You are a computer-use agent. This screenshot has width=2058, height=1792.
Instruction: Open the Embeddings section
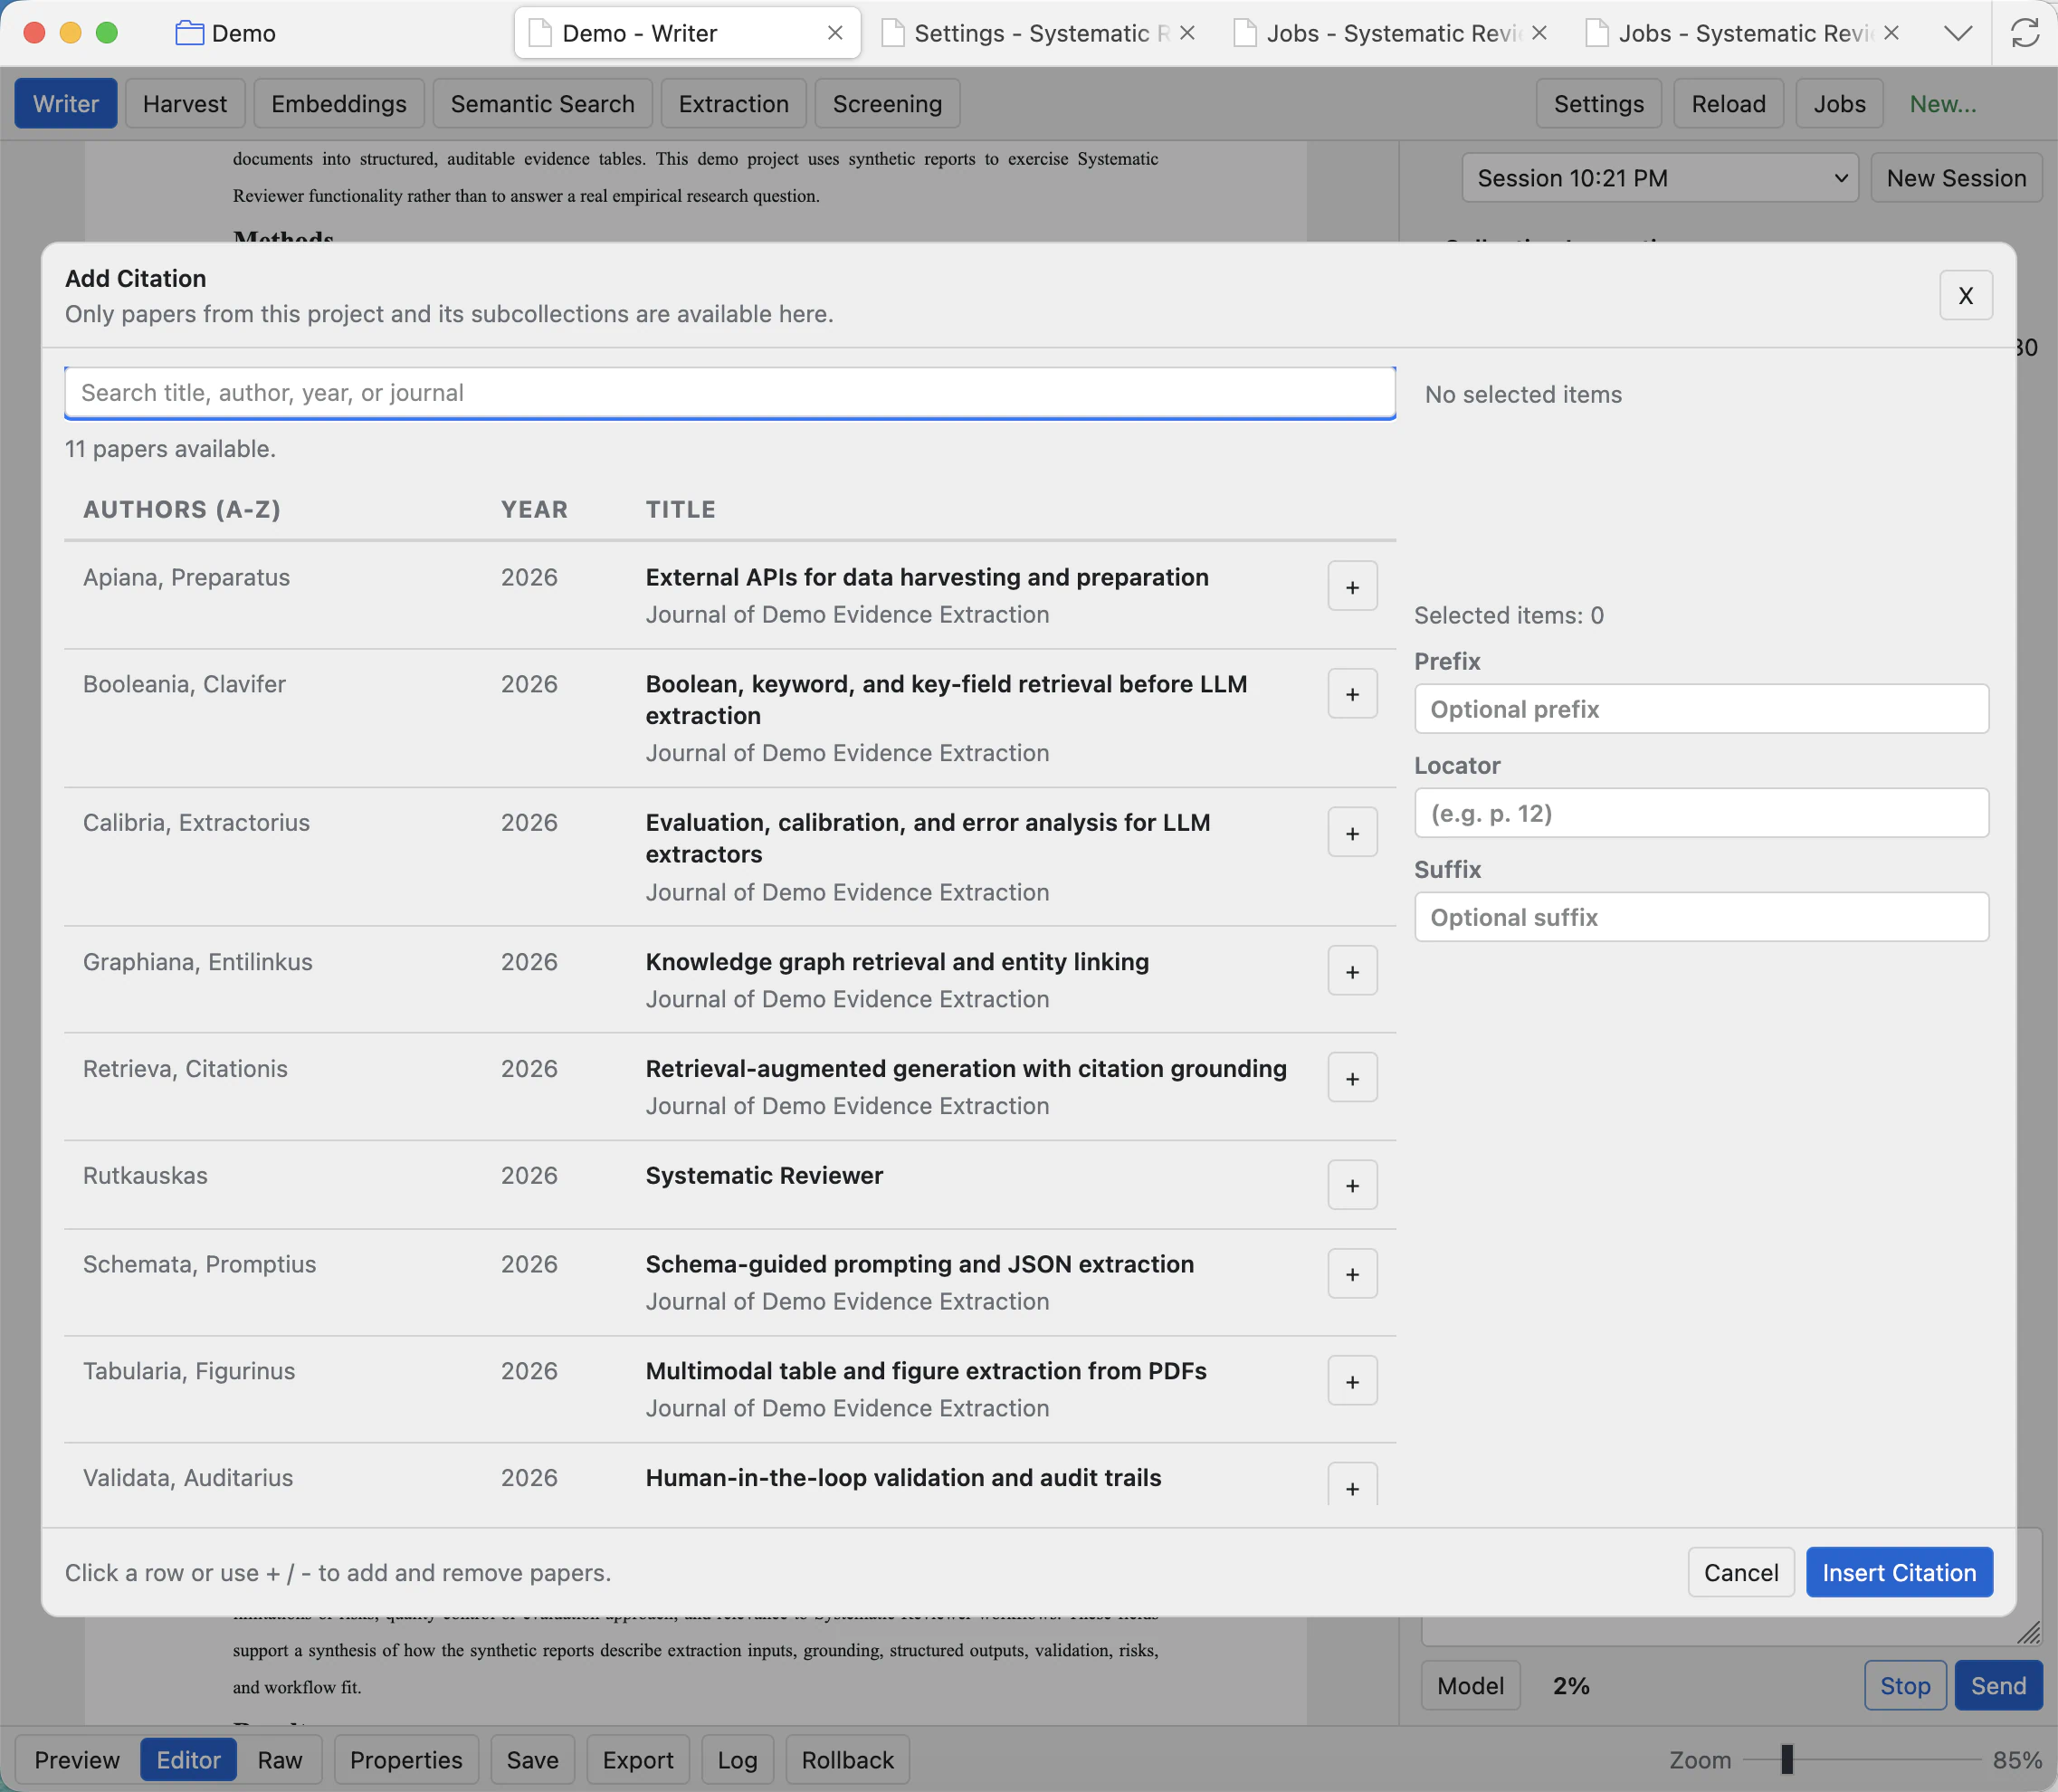(x=339, y=104)
